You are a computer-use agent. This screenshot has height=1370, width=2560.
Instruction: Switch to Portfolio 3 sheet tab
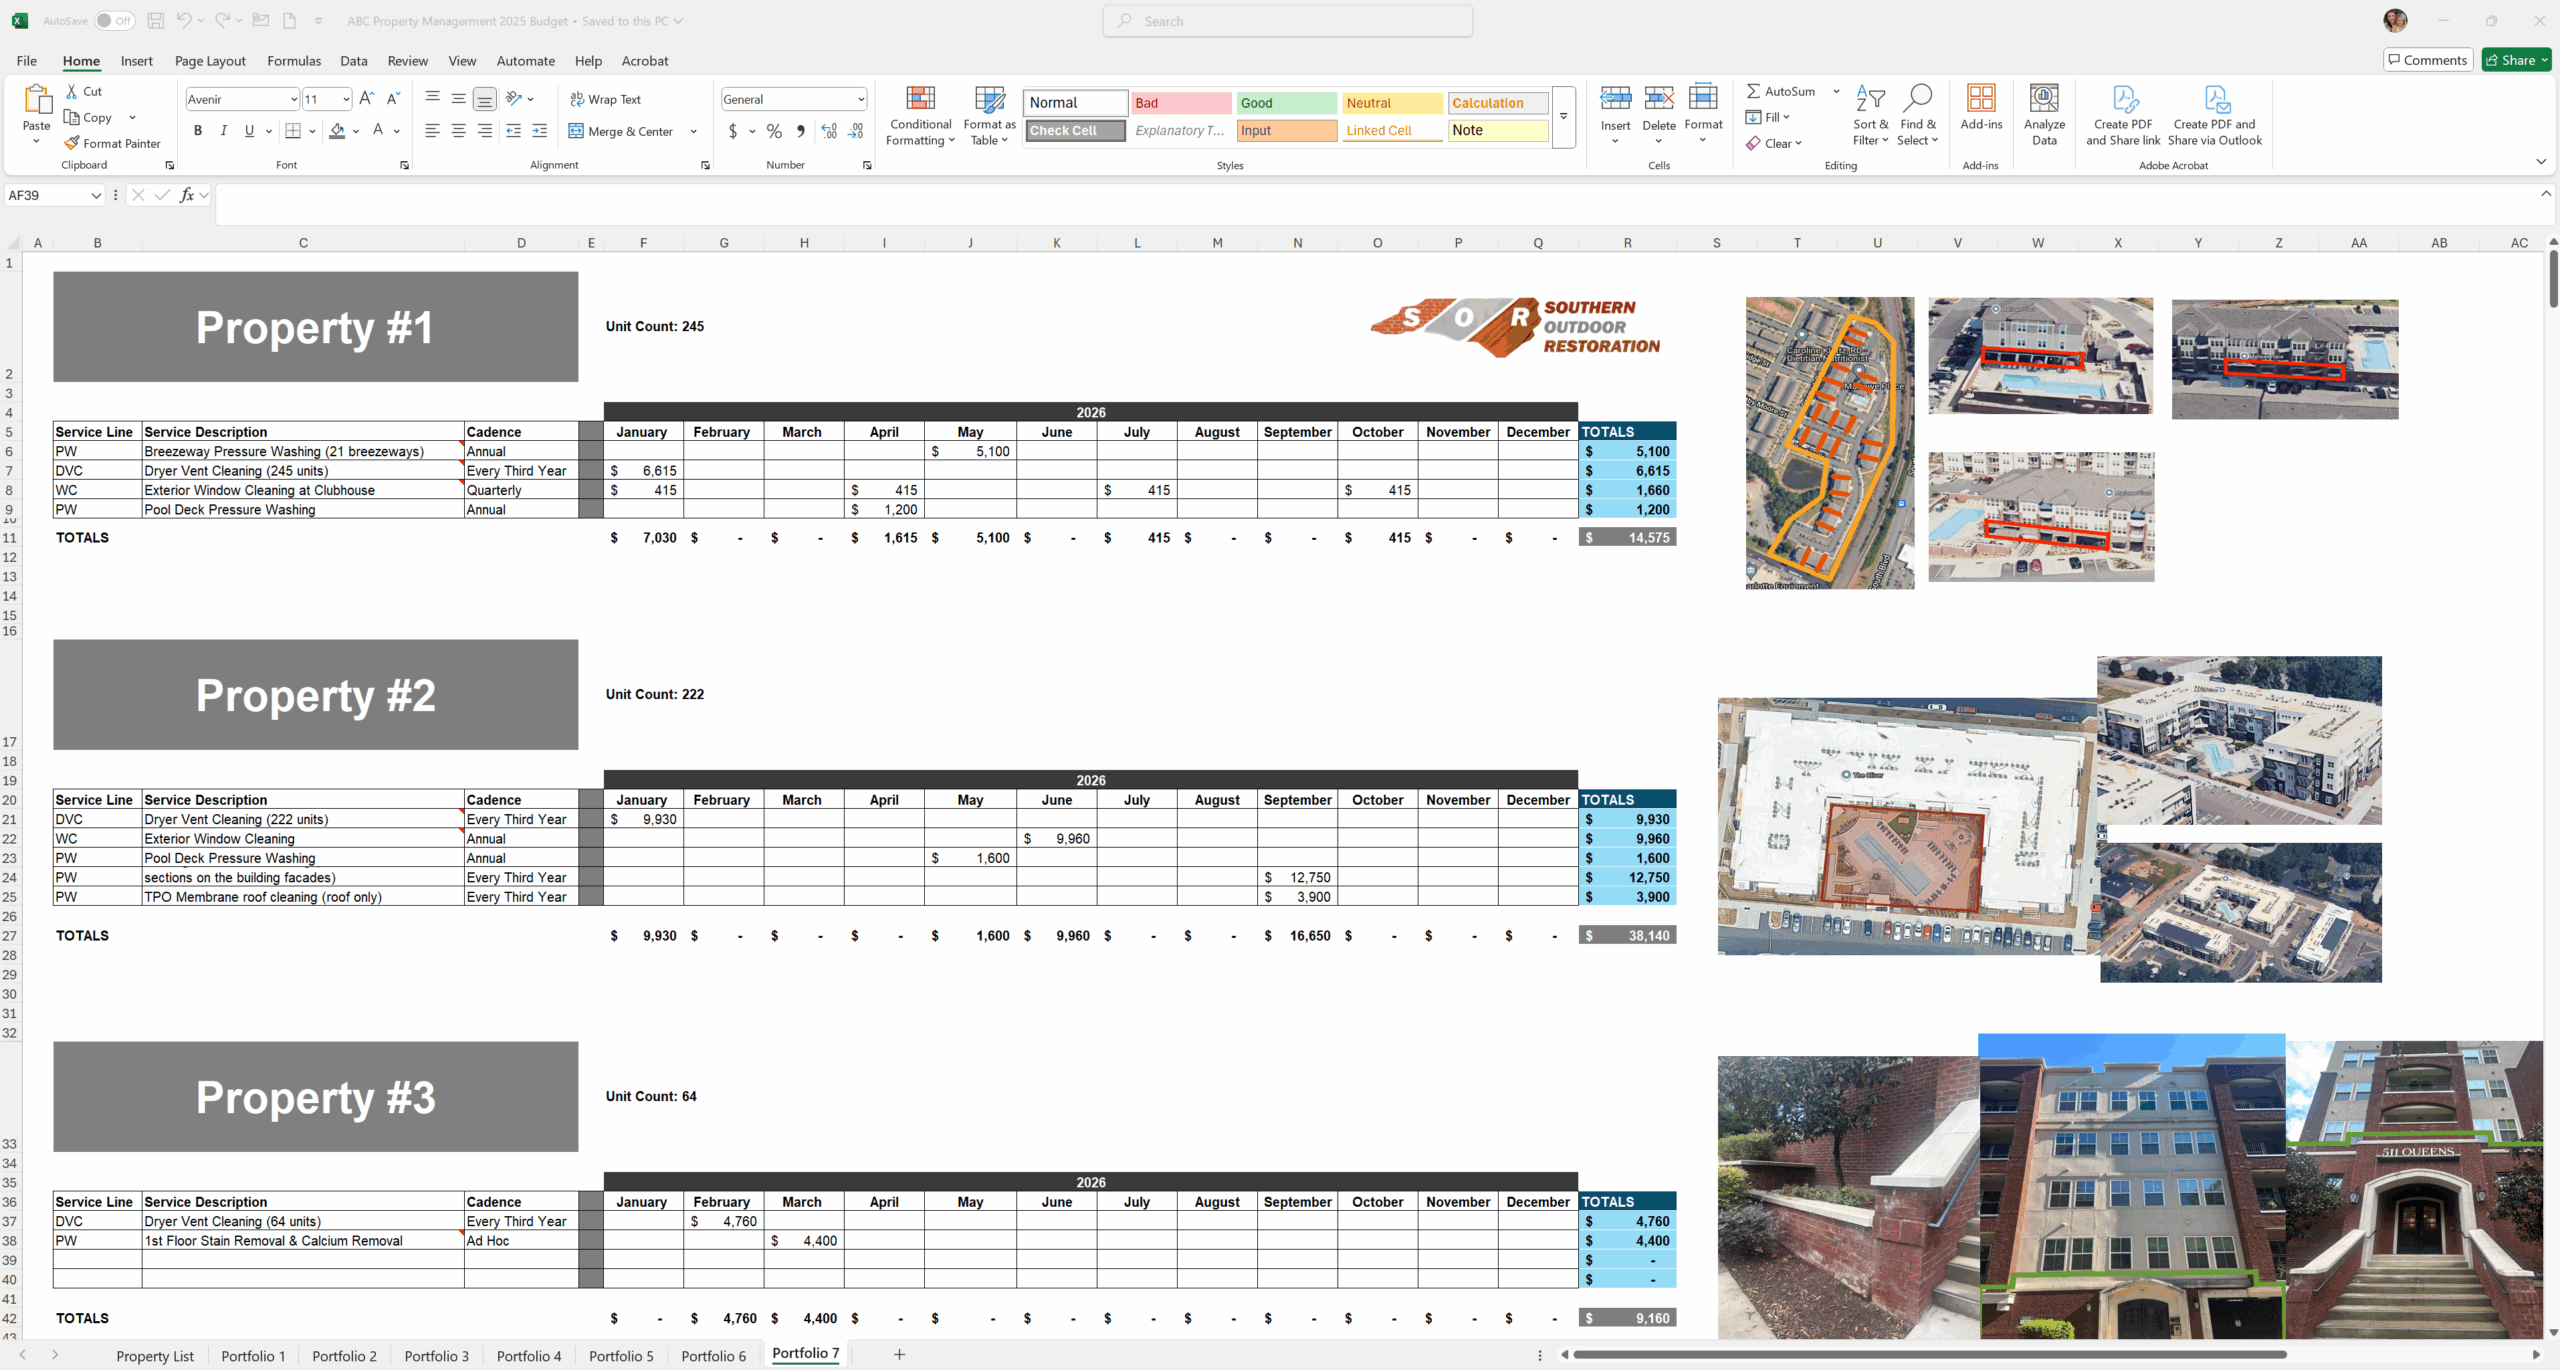[436, 1356]
